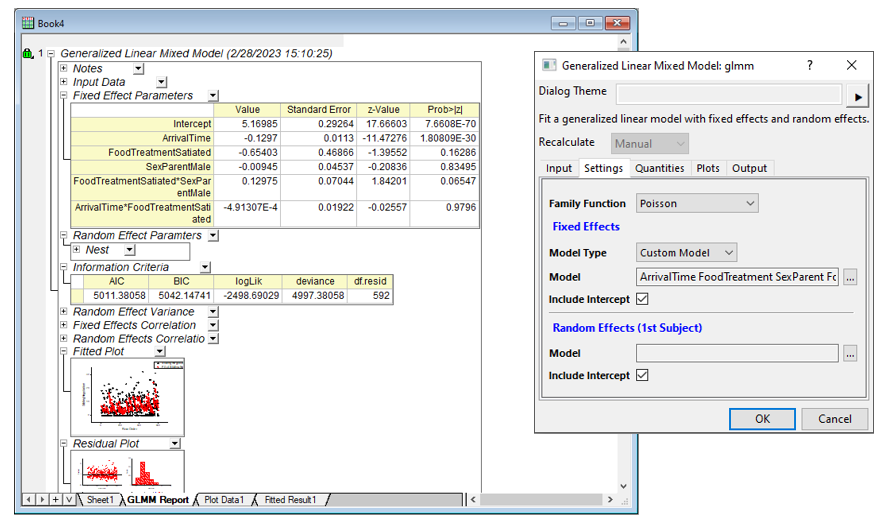Select the BIC value 5042.14741
This screenshot has height=523, width=889.
point(181,296)
